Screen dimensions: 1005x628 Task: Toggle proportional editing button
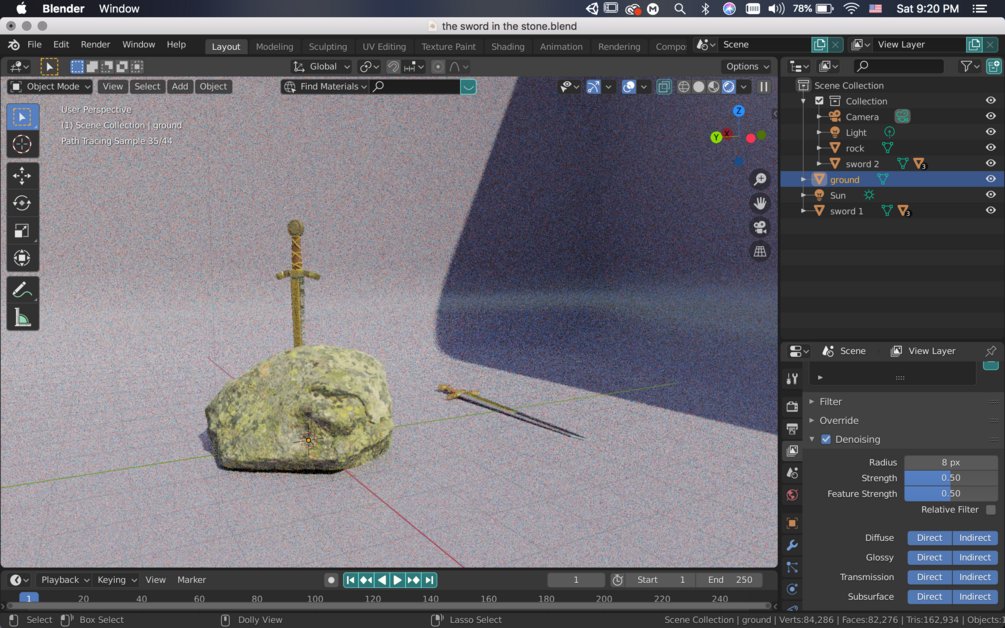438,67
